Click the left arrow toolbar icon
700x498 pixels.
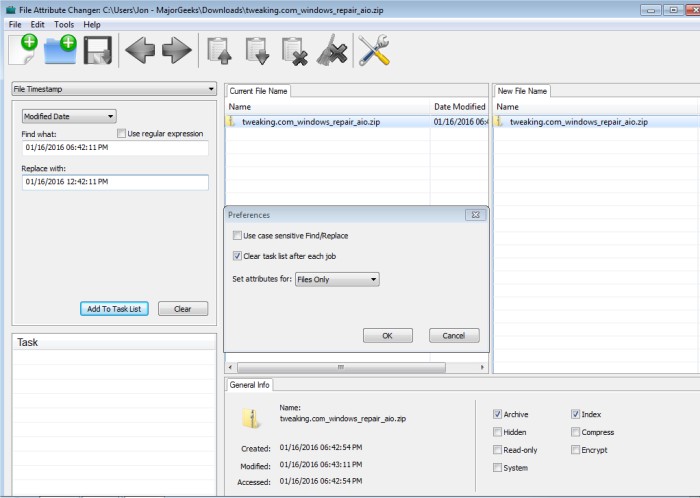140,50
